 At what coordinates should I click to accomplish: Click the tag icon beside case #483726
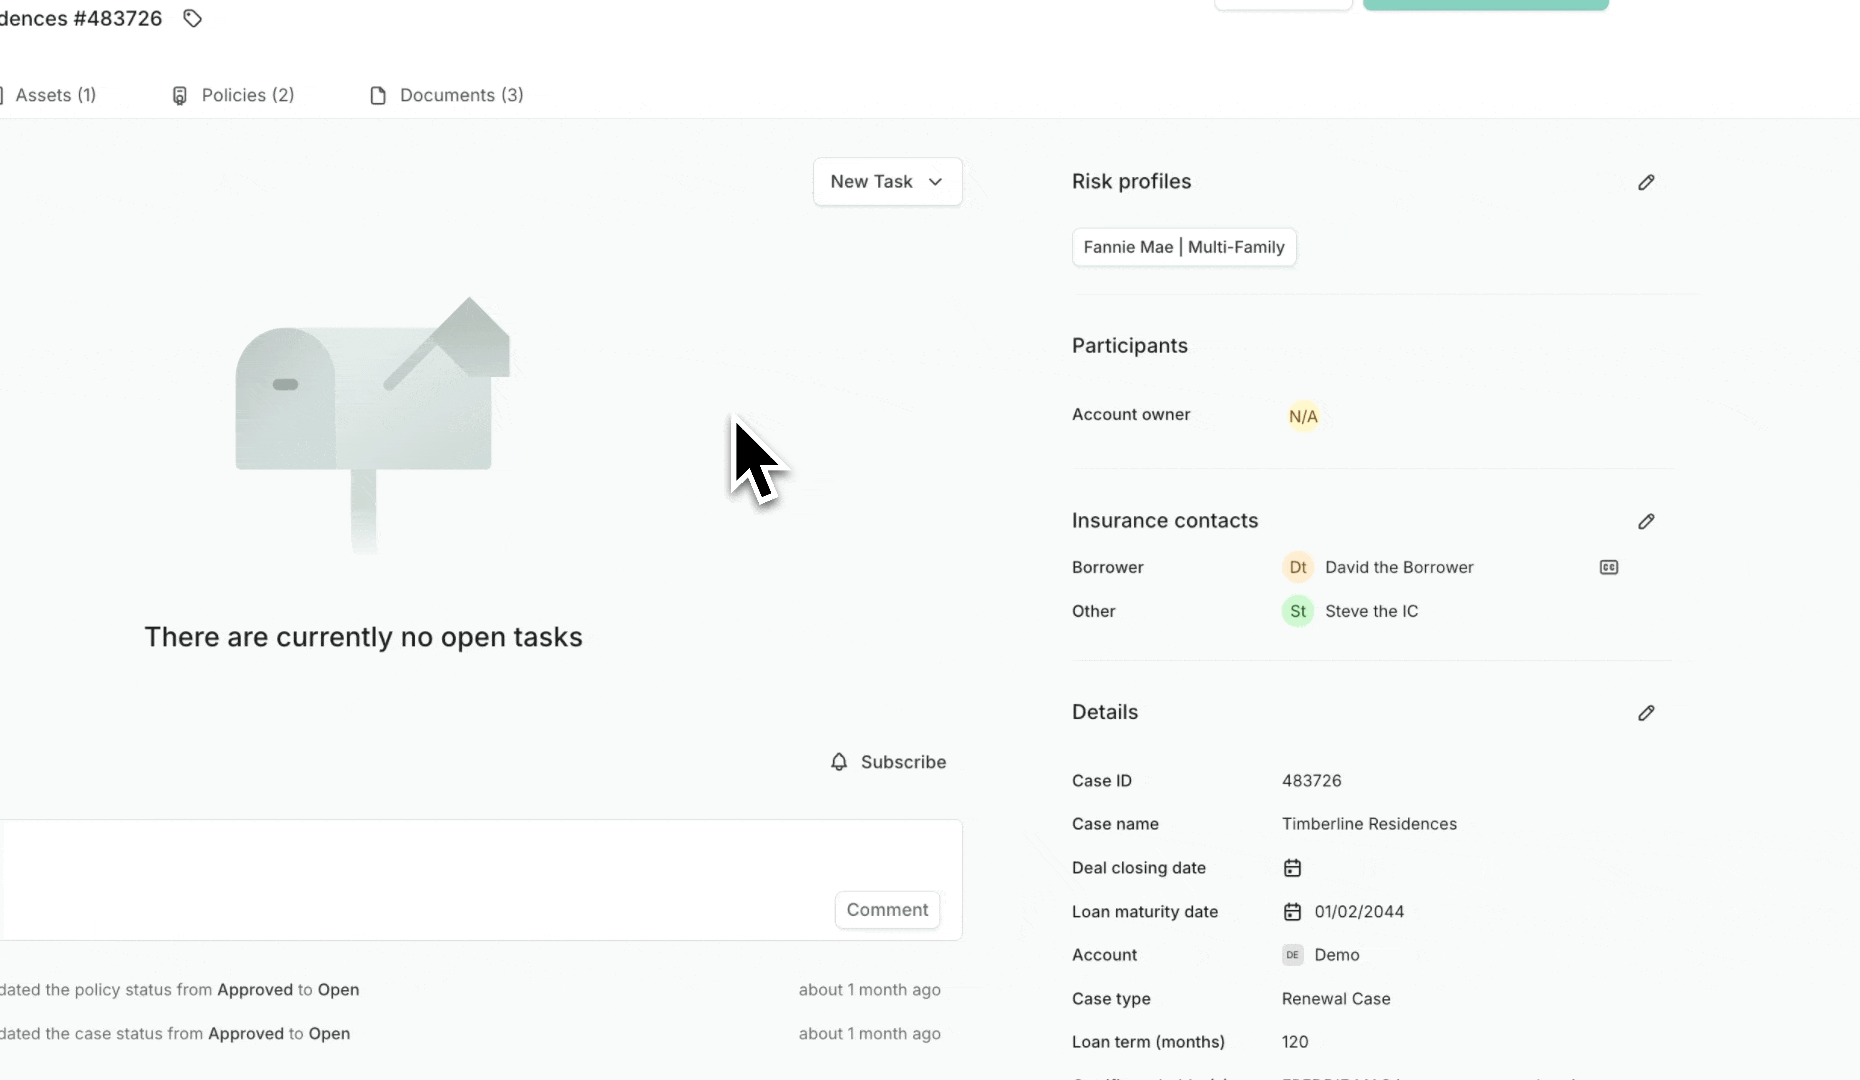tap(192, 18)
